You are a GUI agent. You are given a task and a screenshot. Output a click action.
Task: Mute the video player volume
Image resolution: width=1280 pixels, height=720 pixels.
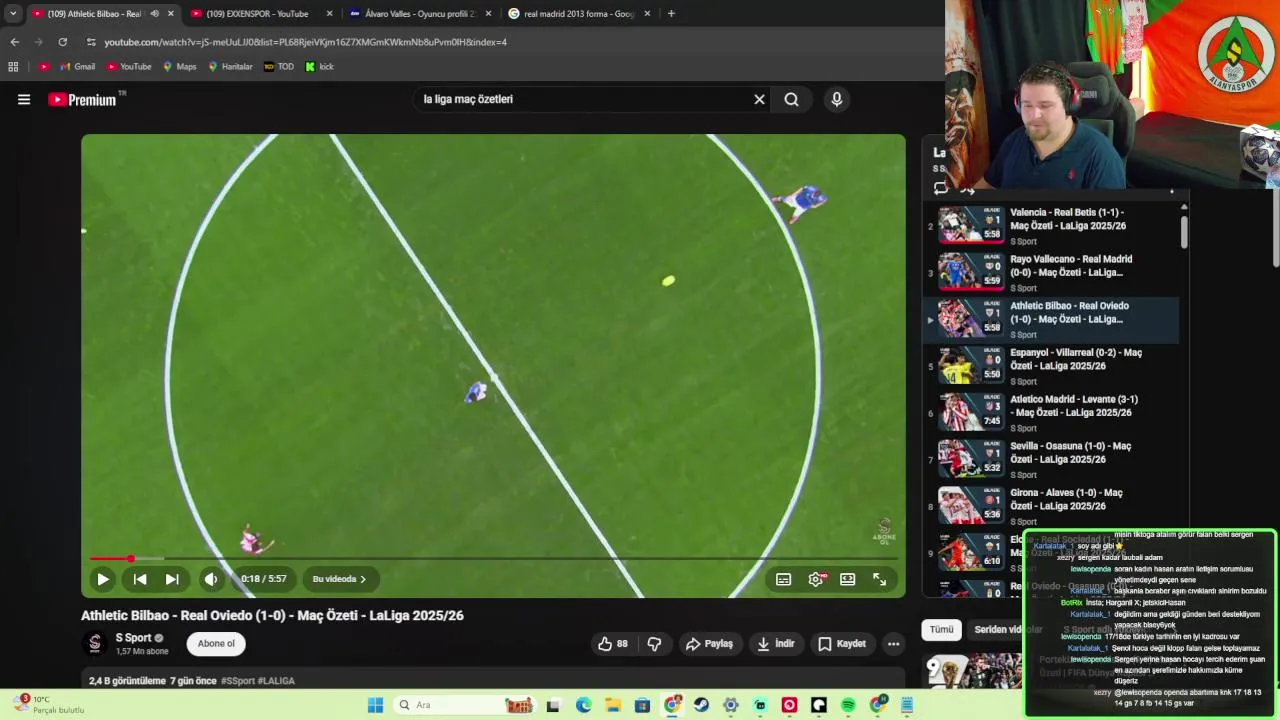pyautogui.click(x=211, y=579)
